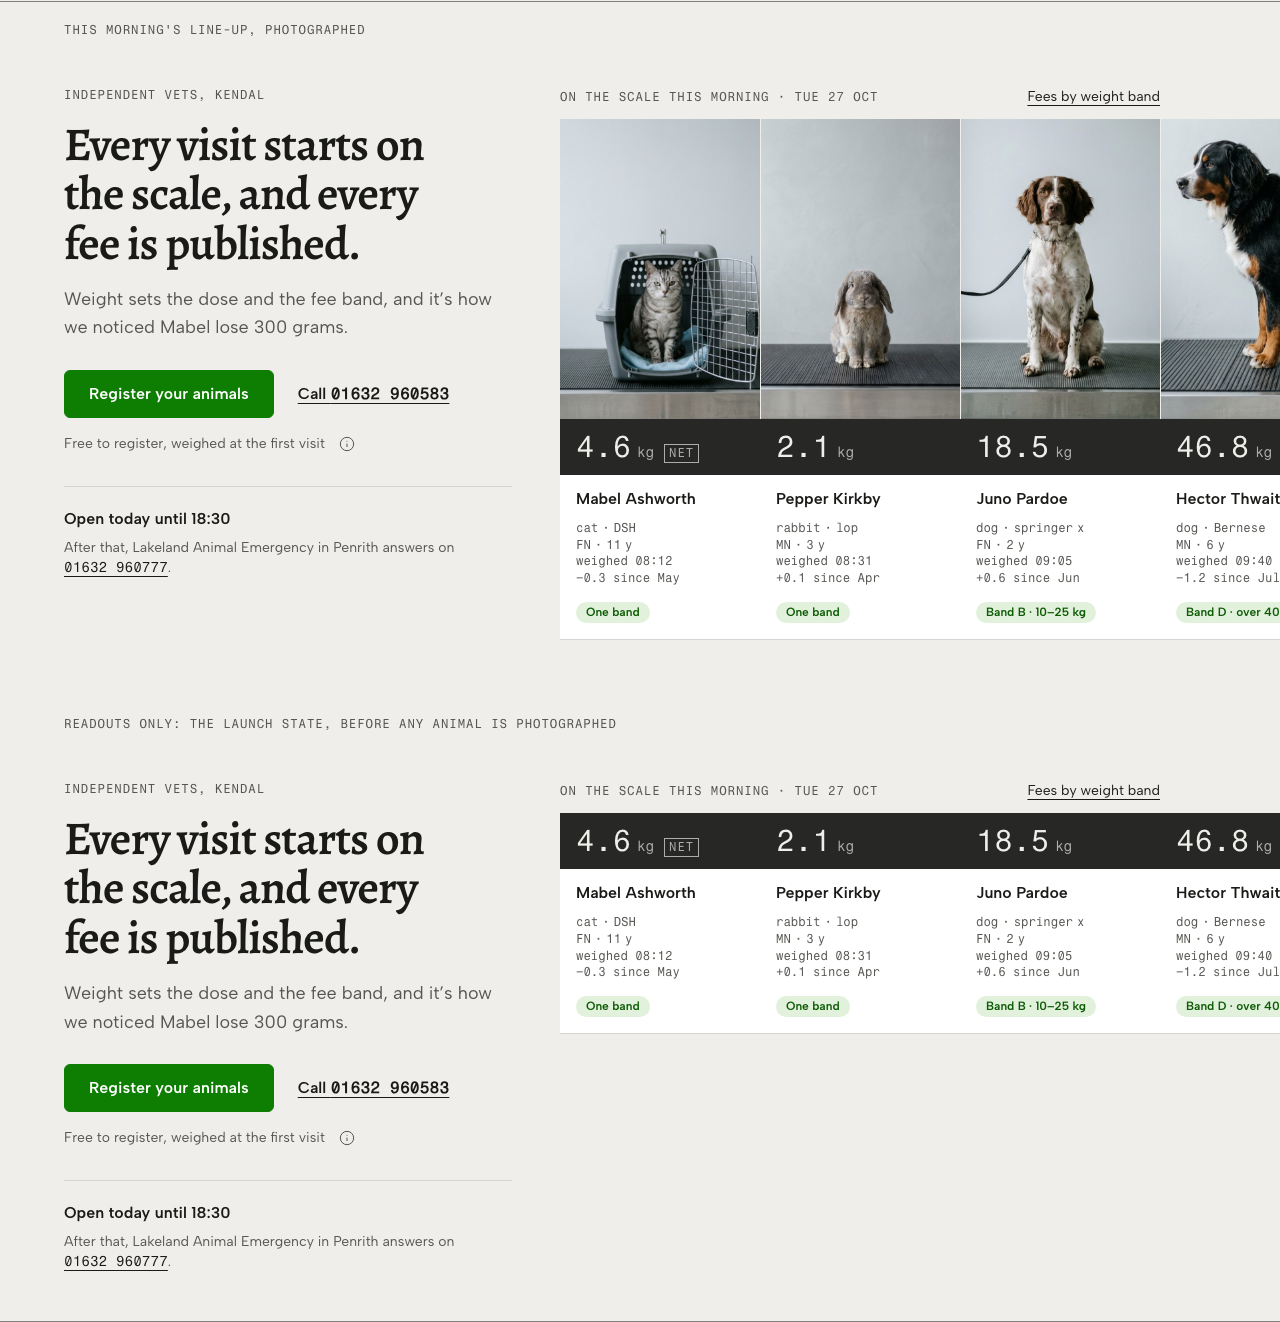This screenshot has height=1322, width=1280.
Task: Click emergency number 01632 960777 in the photographed section
Action: [x=116, y=568]
